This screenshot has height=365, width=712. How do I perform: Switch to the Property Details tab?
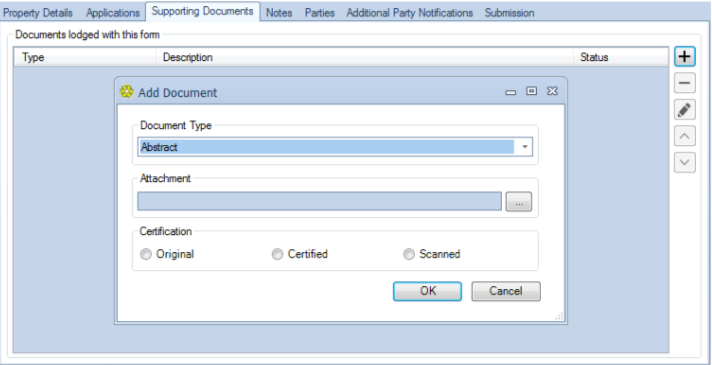click(38, 13)
